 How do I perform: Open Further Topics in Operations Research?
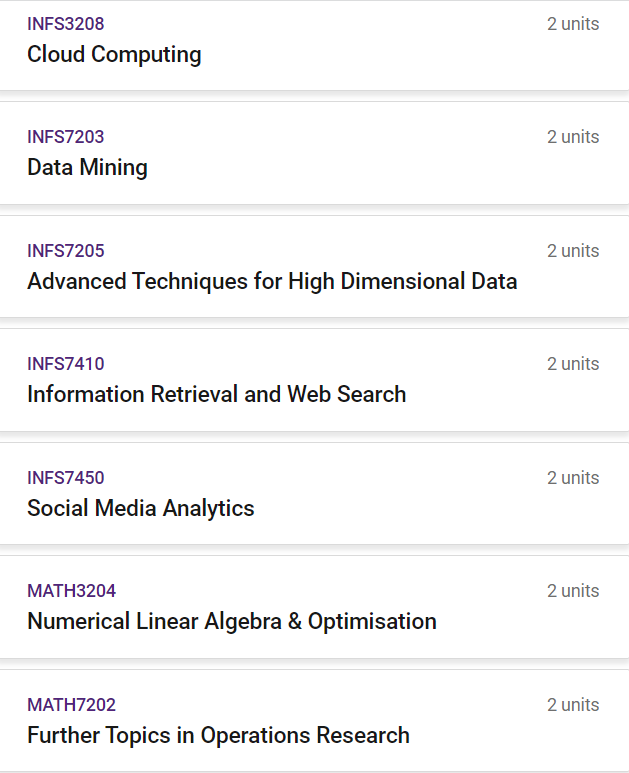(218, 735)
